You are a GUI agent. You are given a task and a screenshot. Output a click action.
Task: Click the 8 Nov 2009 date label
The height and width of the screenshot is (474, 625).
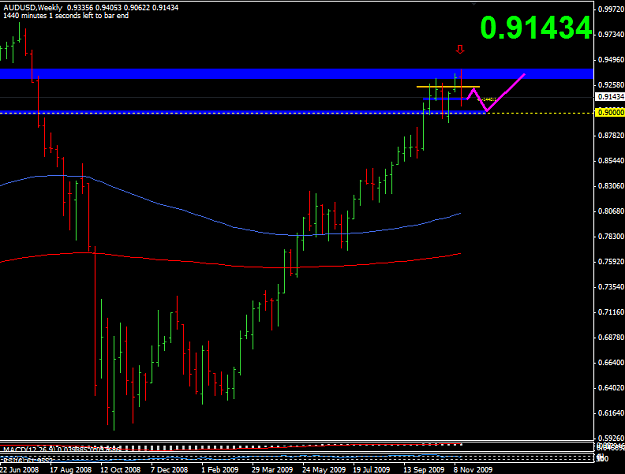(472, 470)
